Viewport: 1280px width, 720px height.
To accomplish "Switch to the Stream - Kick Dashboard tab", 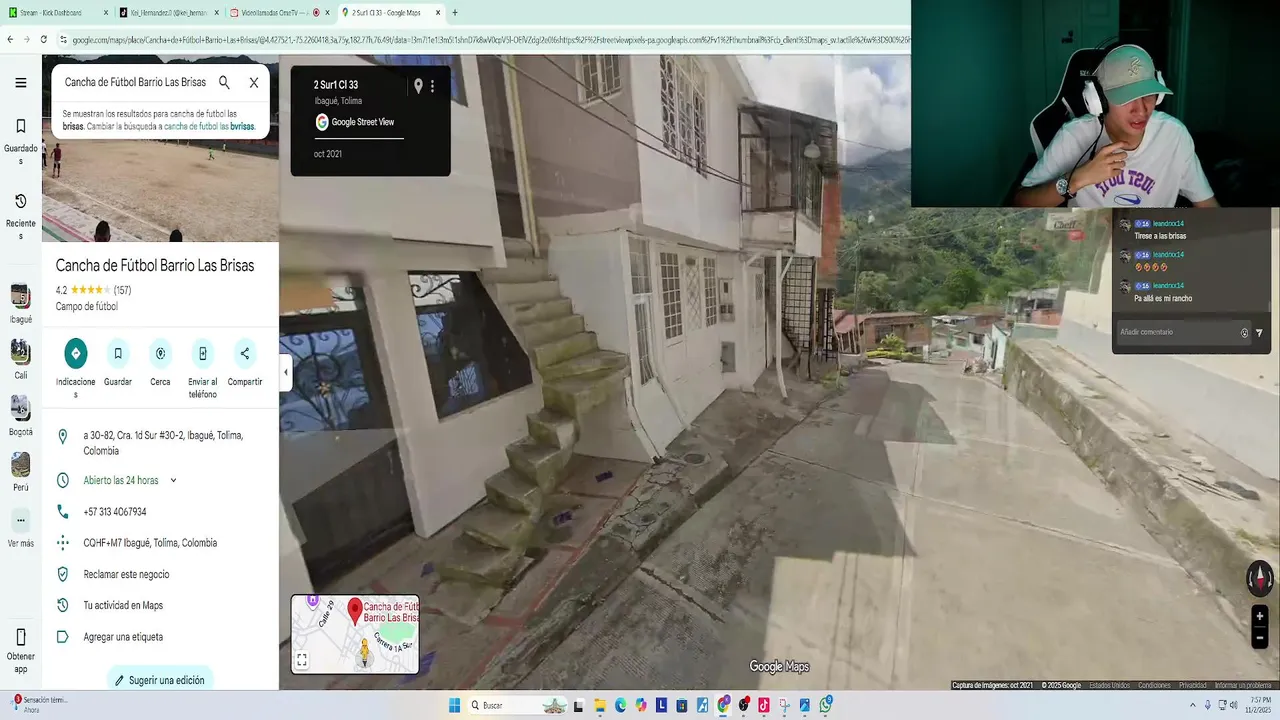I will point(58,13).
